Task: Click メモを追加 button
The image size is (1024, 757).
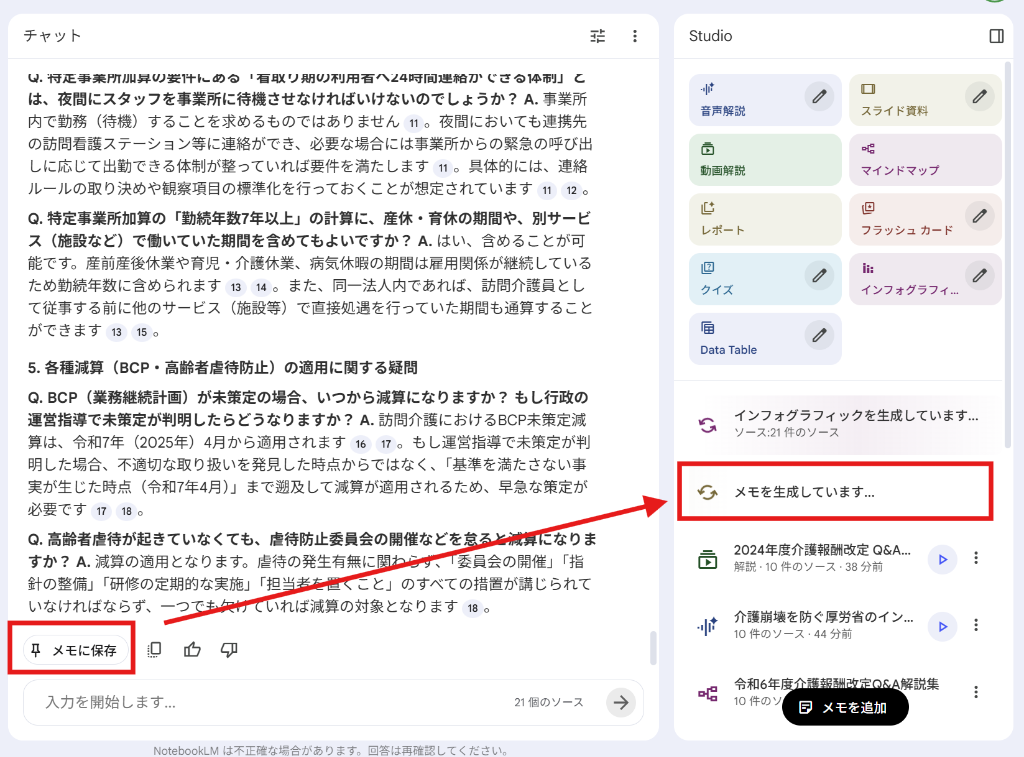Action: 844,707
